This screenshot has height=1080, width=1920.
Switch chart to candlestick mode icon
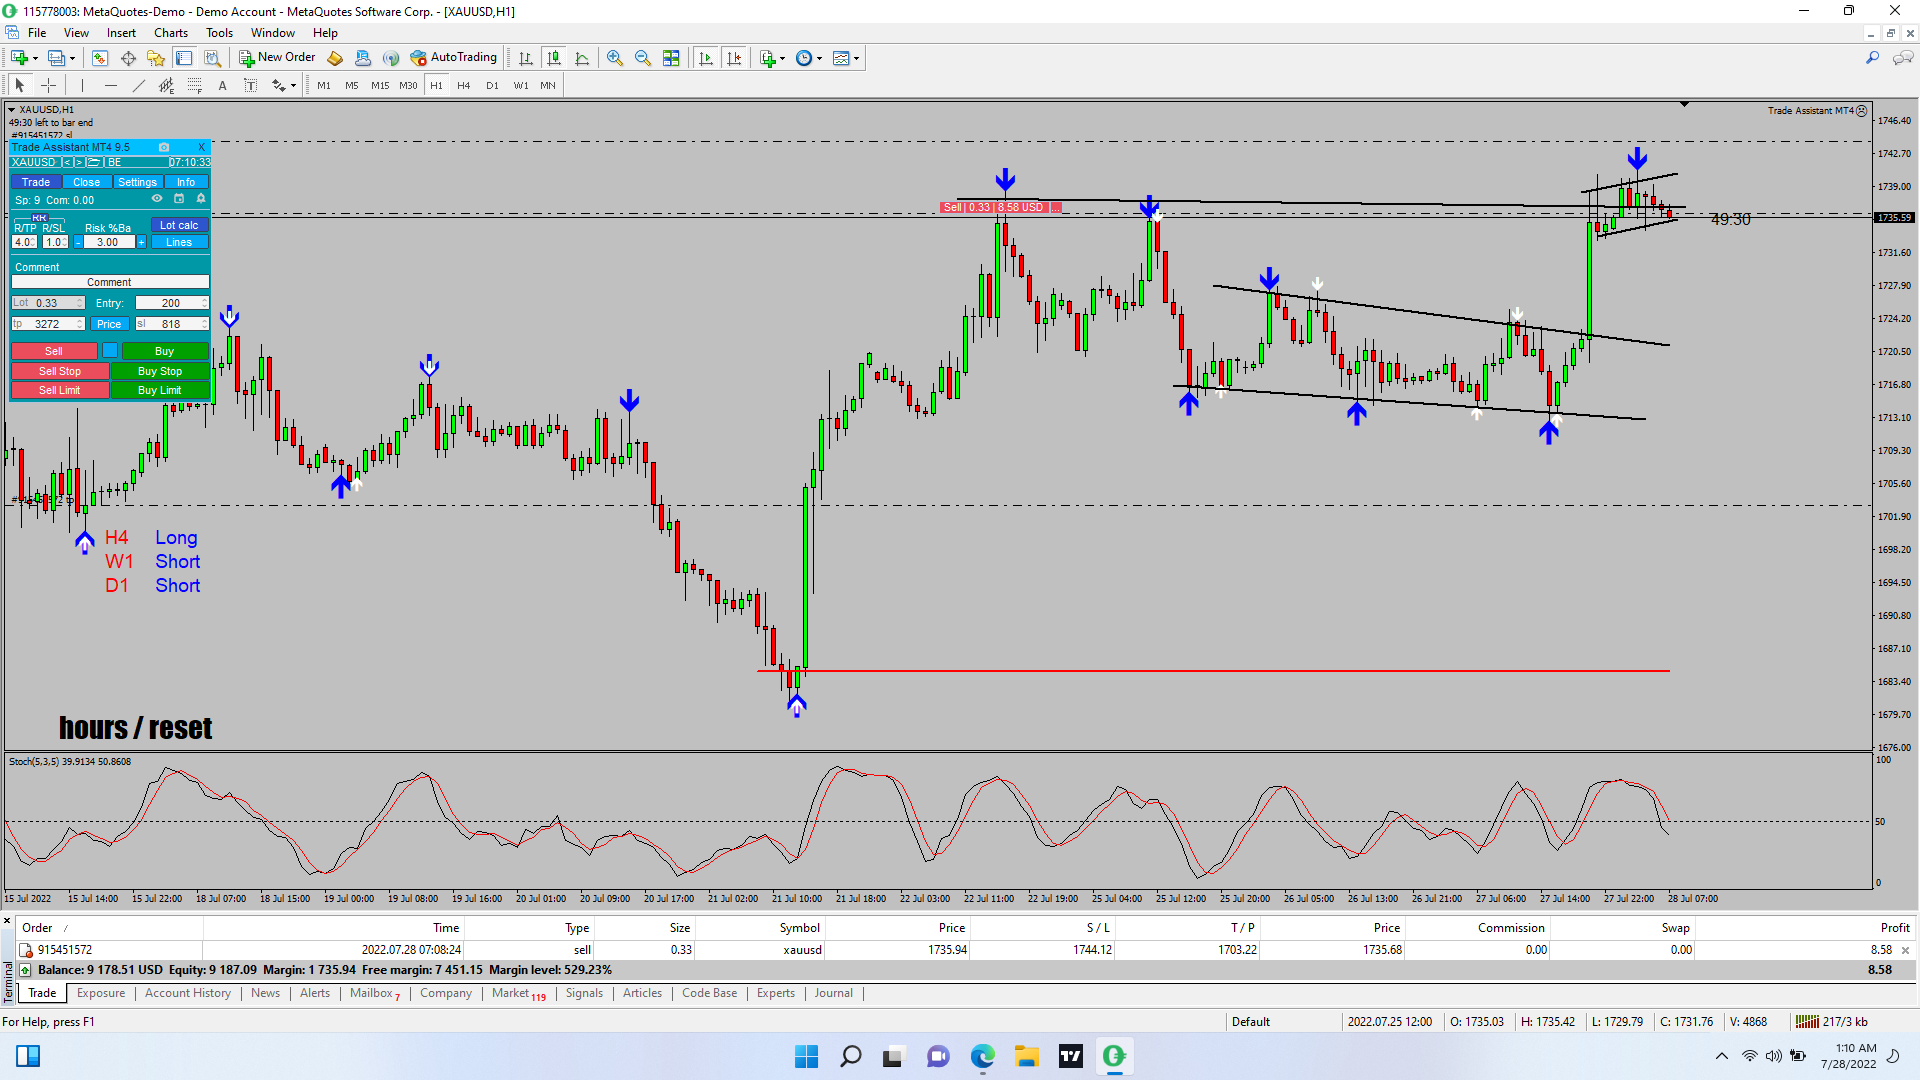pos(554,58)
